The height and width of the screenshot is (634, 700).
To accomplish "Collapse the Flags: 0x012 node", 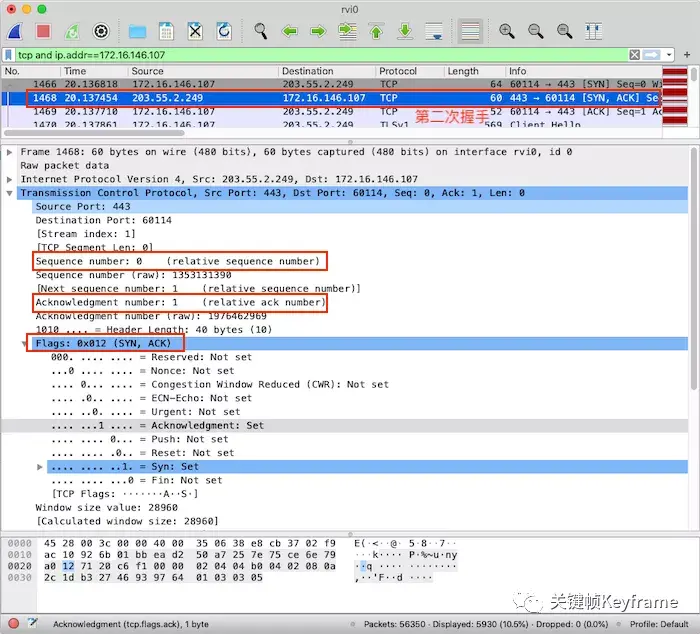I will point(25,344).
